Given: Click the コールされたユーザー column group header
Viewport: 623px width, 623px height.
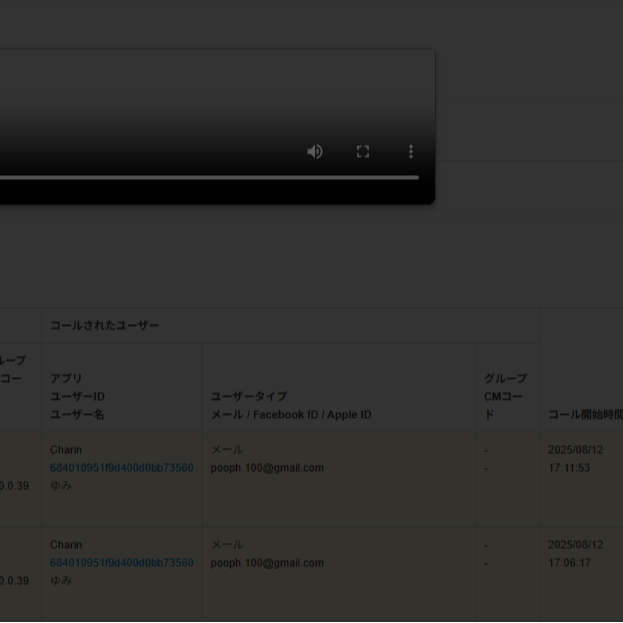Looking at the screenshot, I should pyautogui.click(x=104, y=326).
